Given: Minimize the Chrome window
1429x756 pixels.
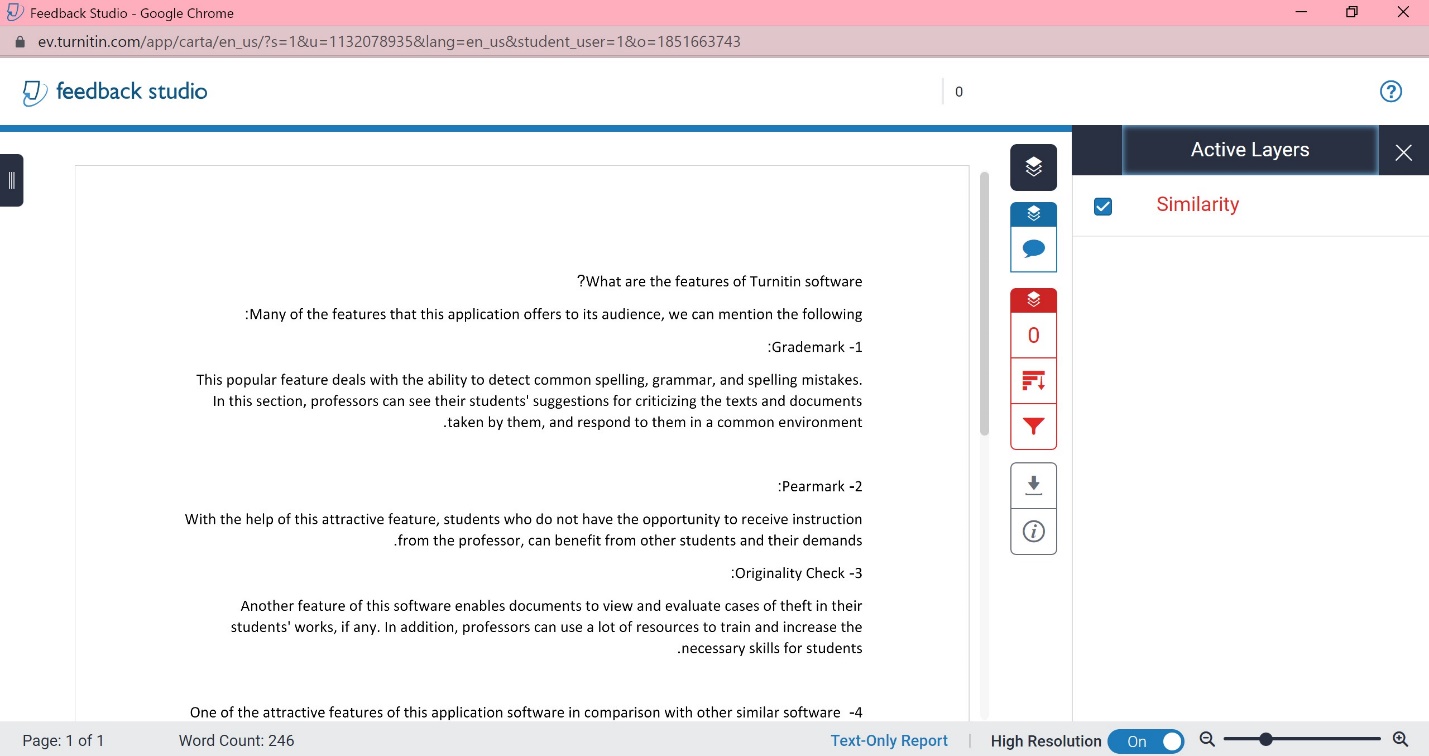Looking at the screenshot, I should [1301, 12].
